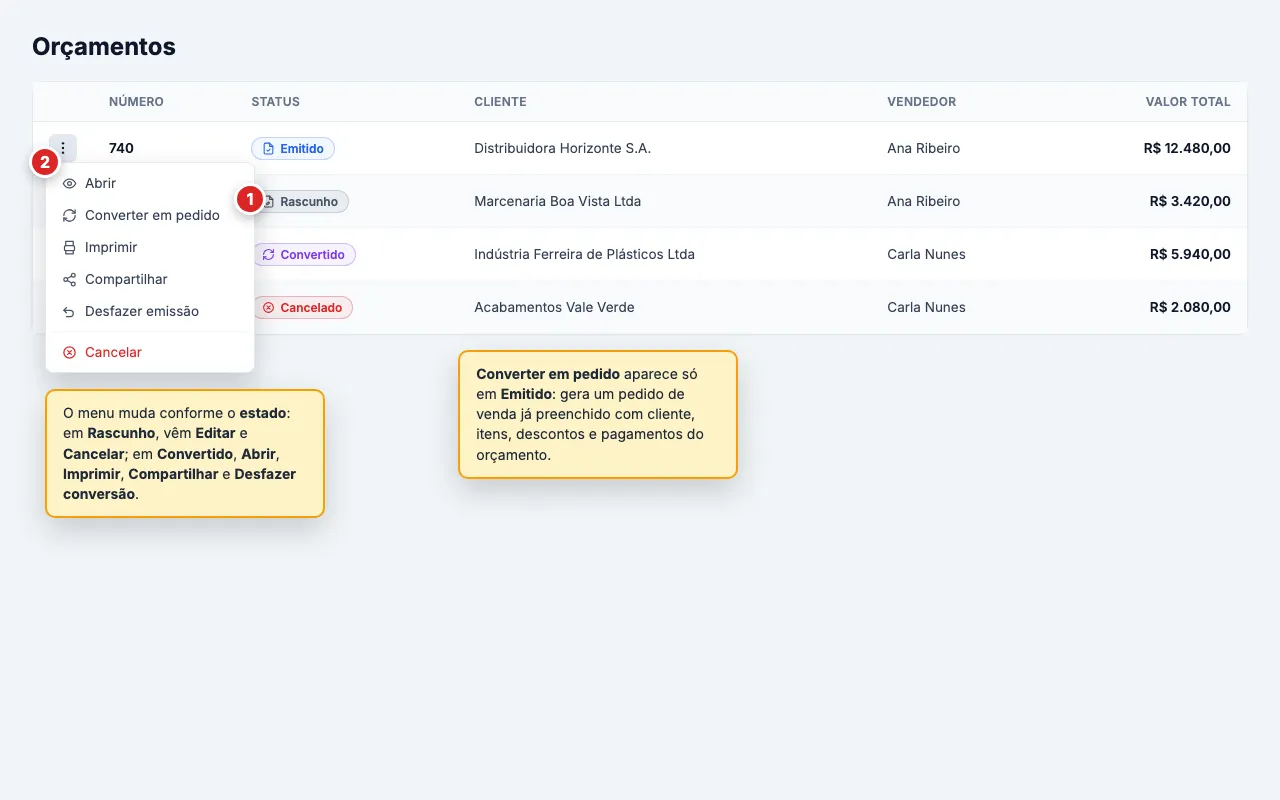The width and height of the screenshot is (1280, 800).
Task: Click the Cancelado status badge
Action: [x=302, y=307]
